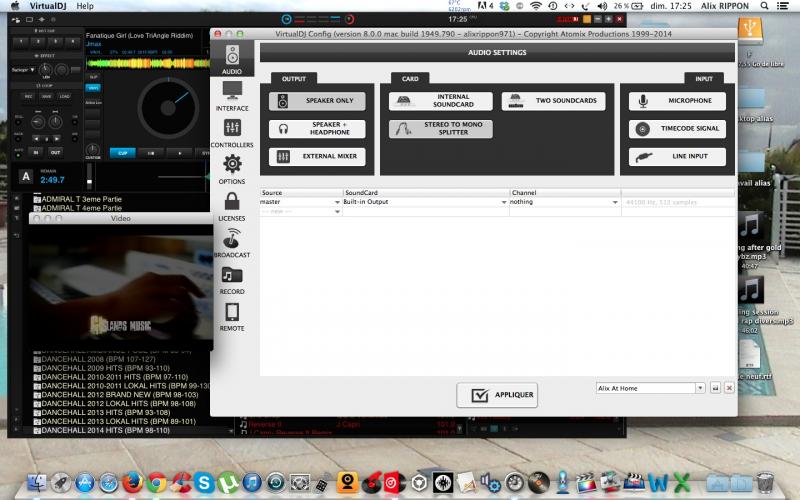Screen dimensions: 800x500
Task: Open the Help menu
Action: (x=85, y=6)
